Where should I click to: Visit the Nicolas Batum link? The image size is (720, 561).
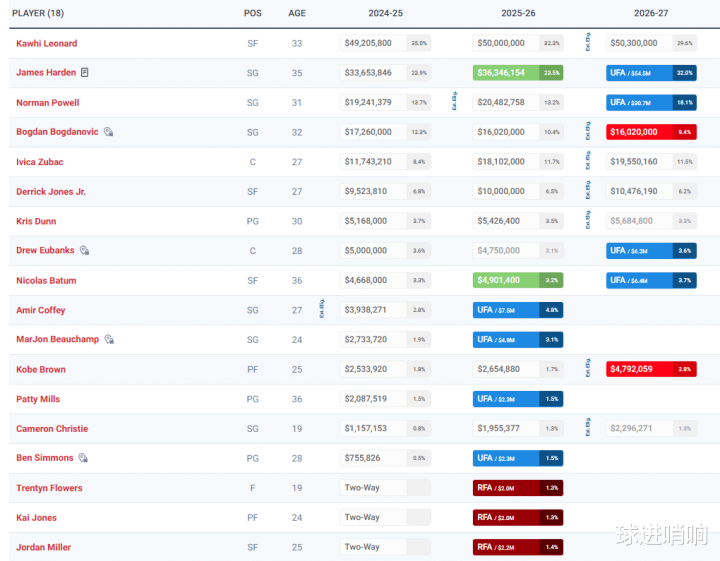46,280
